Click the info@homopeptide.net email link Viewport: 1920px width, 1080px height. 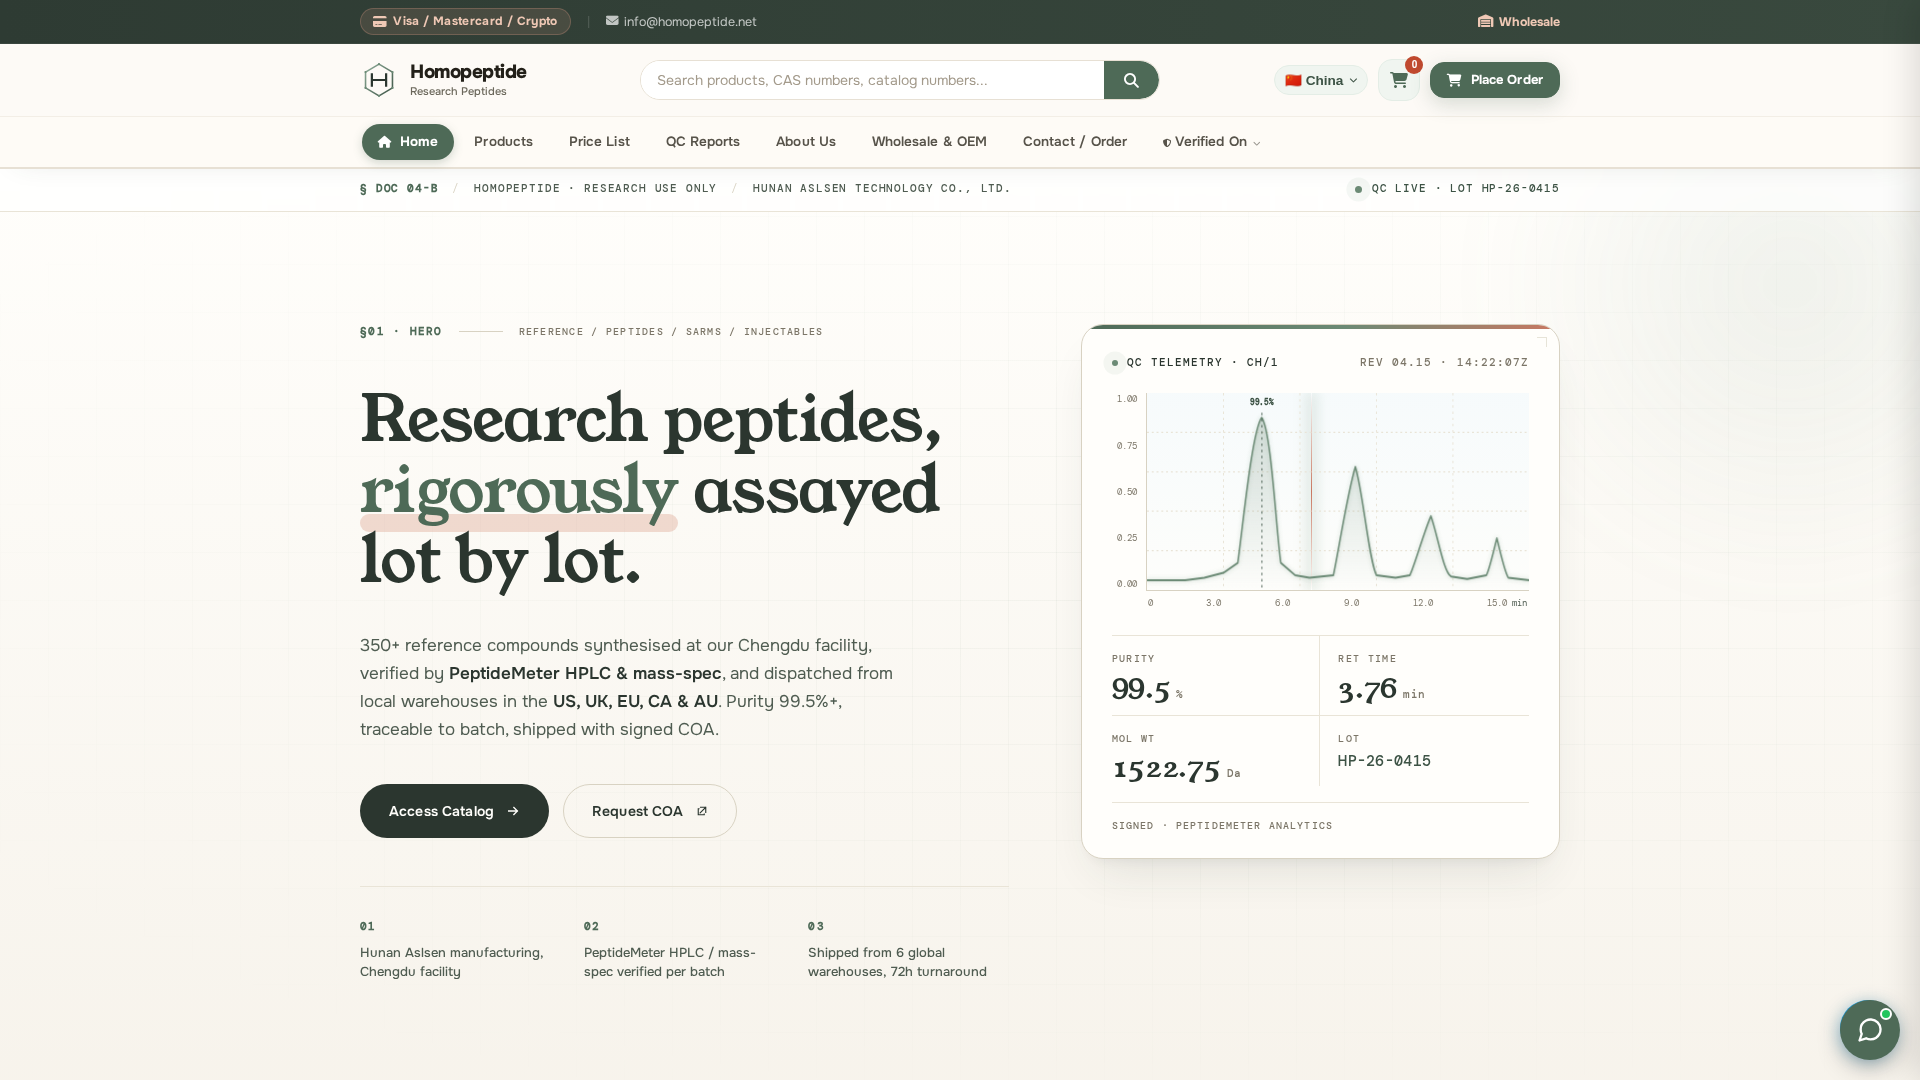click(x=690, y=21)
